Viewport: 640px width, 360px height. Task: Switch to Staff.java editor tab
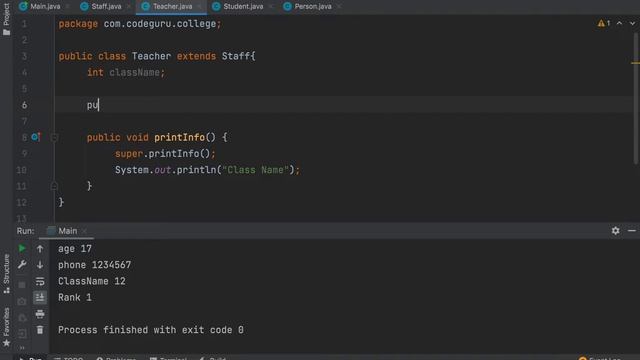(x=105, y=7)
